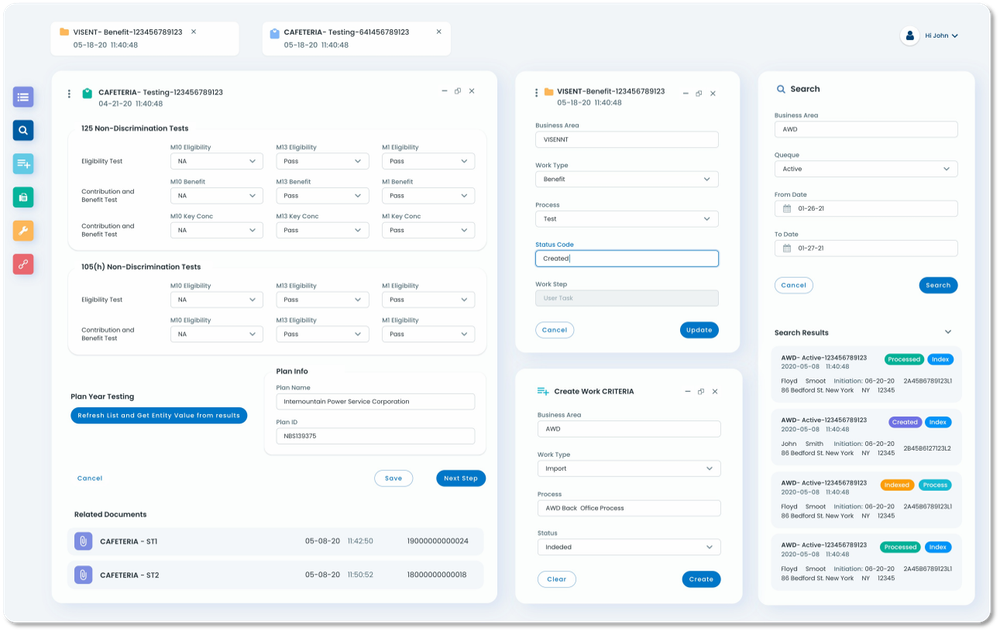Click the paperclip icon beside CAFETERIA - ST1
1000x631 pixels.
82,541
